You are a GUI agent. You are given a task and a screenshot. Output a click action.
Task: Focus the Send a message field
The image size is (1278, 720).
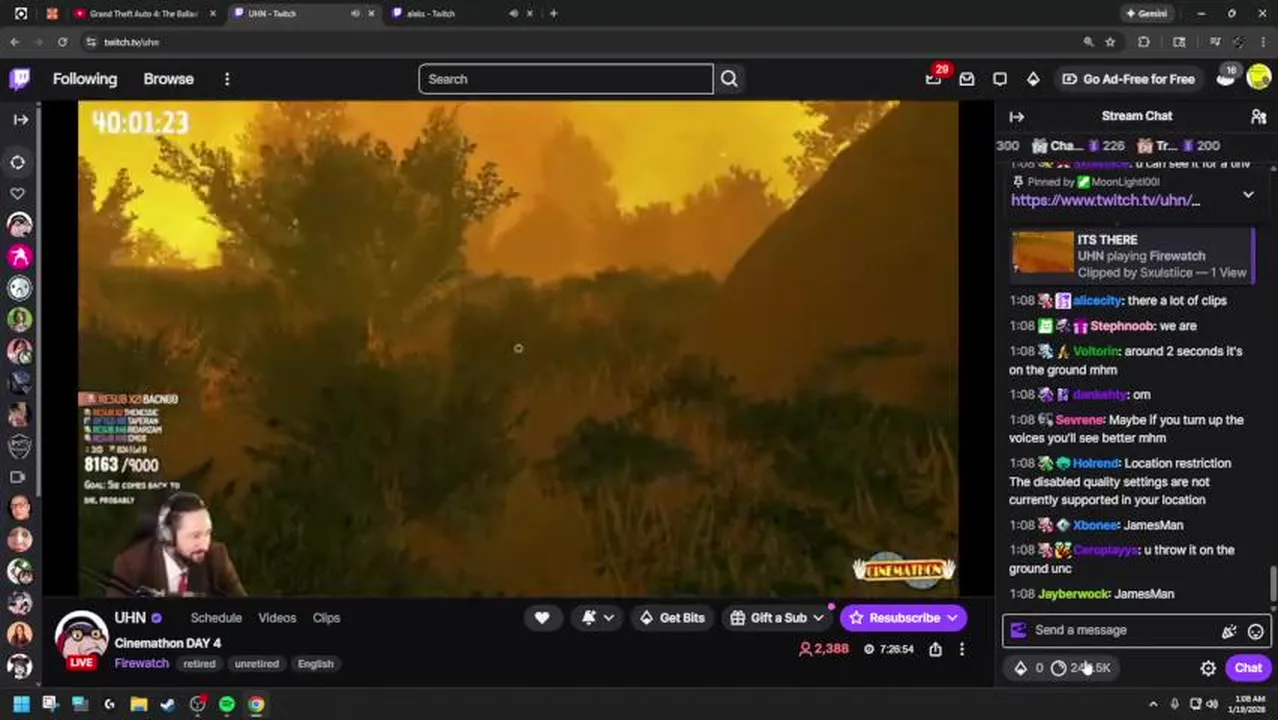click(1122, 631)
